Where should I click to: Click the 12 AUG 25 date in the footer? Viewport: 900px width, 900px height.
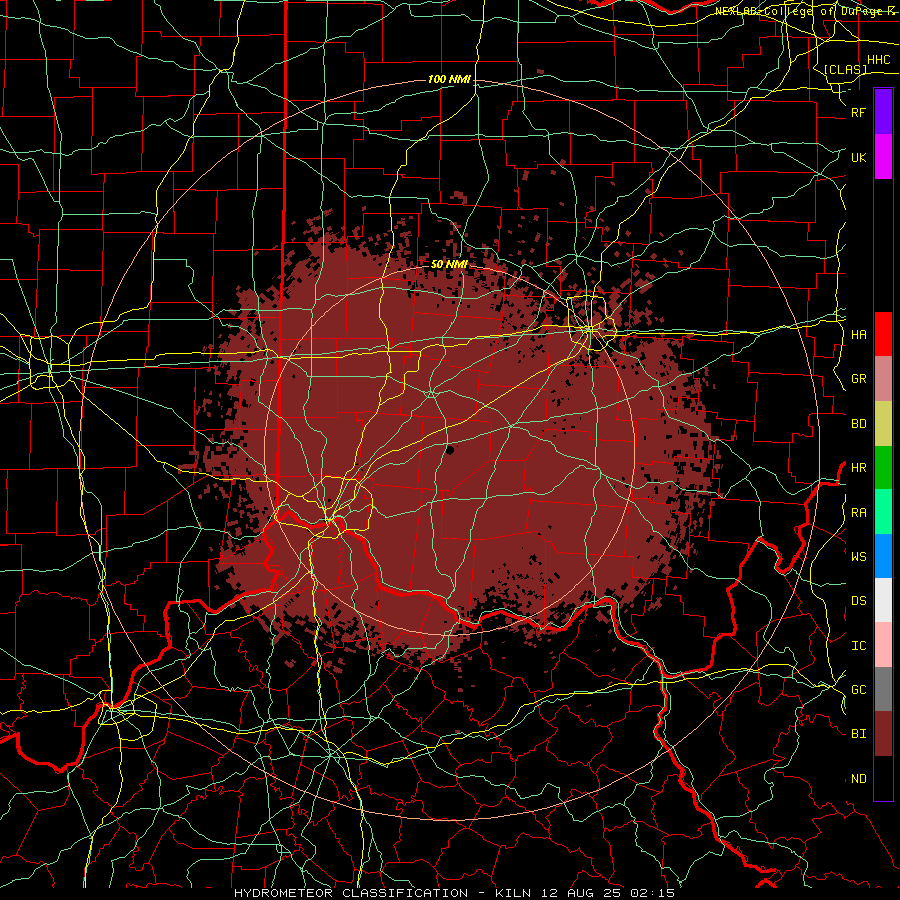(580, 893)
